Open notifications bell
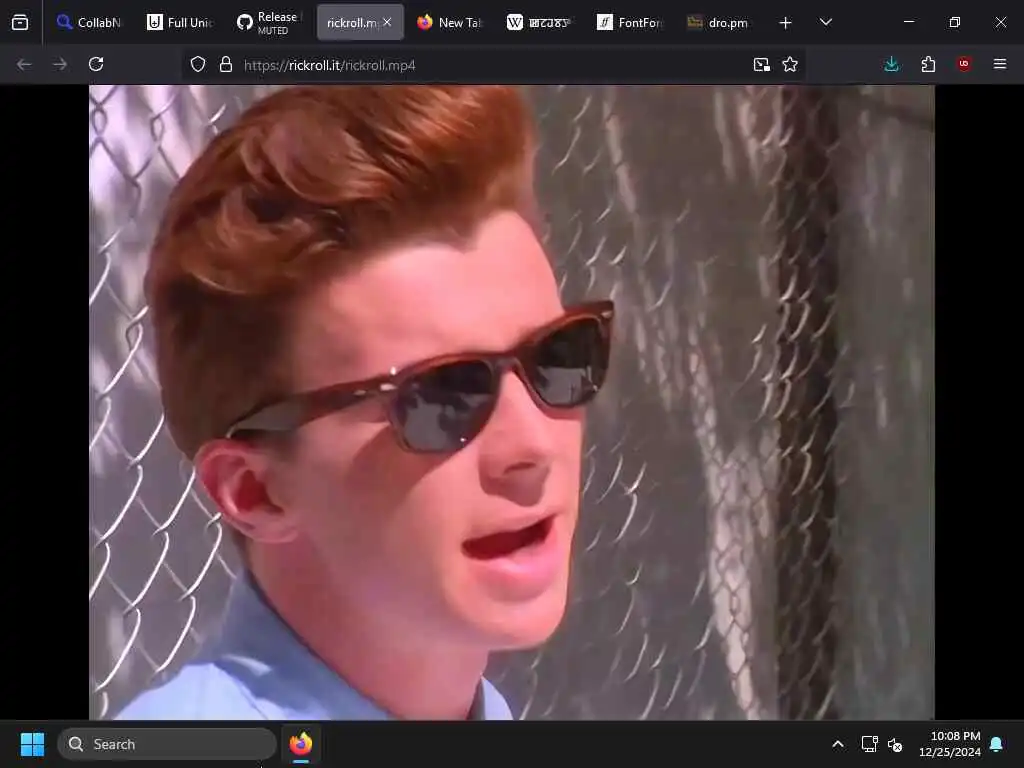This screenshot has height=768, width=1024. 997,744
